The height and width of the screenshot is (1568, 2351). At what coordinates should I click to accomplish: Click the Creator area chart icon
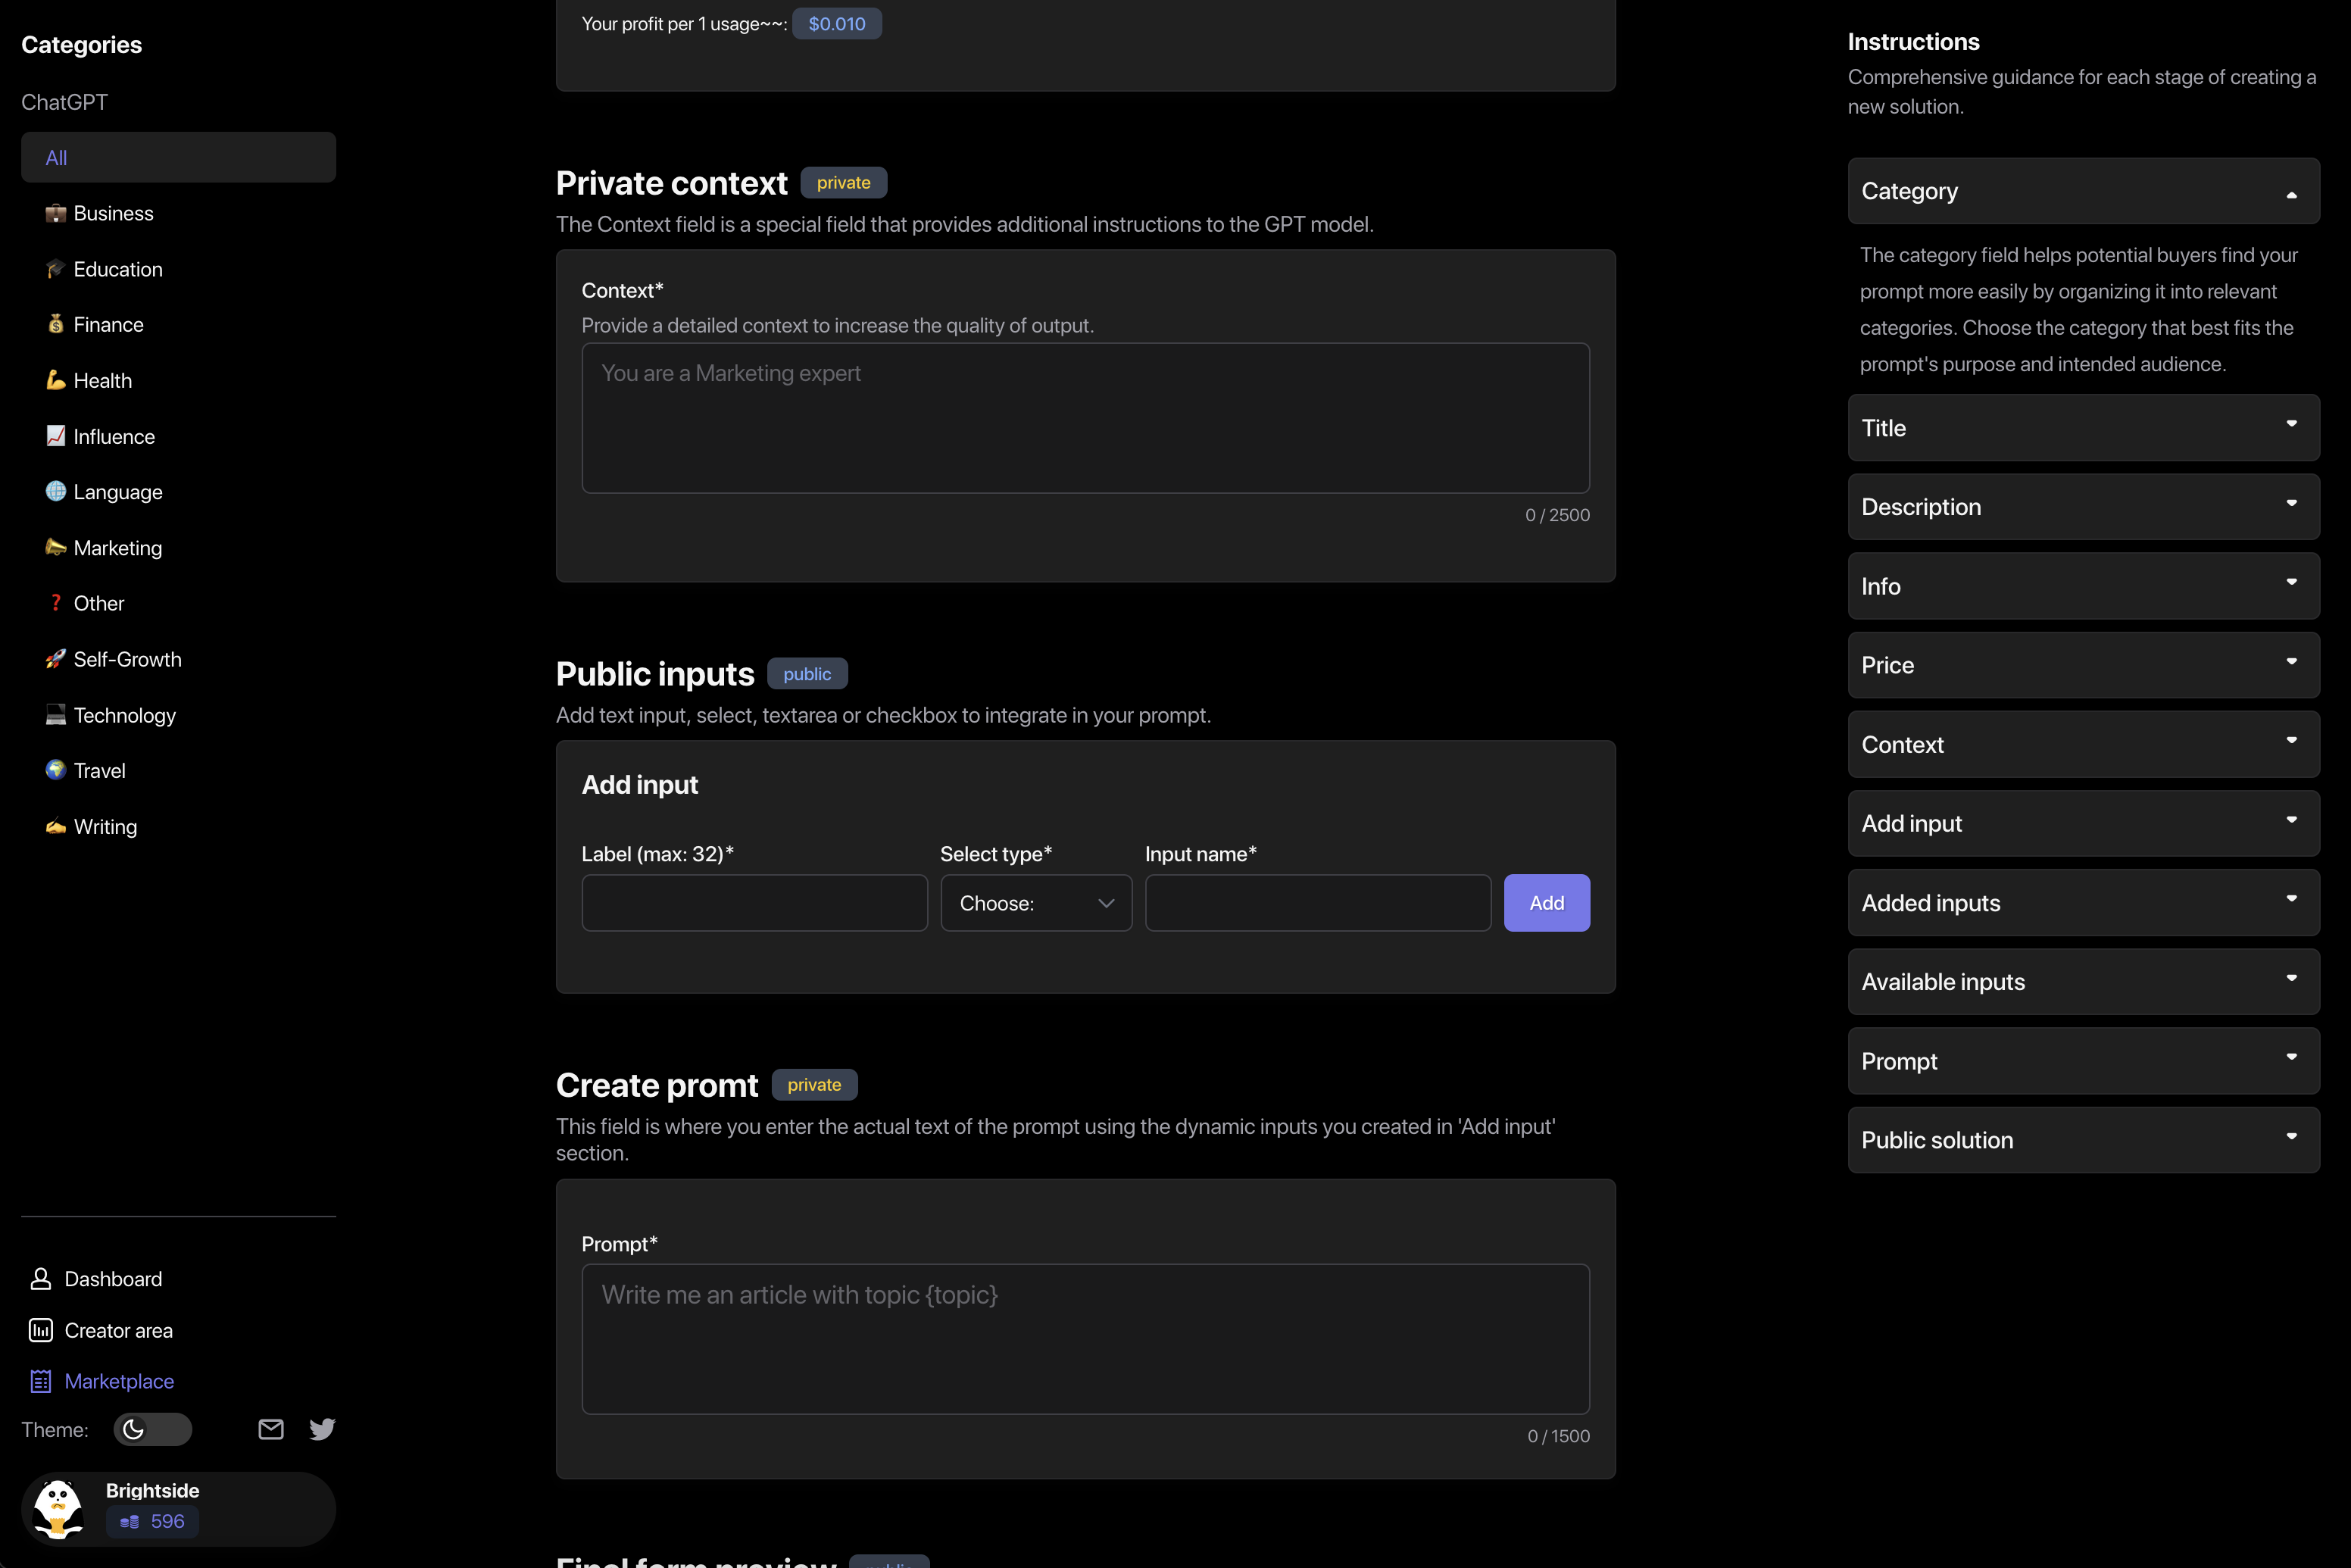coord(41,1330)
